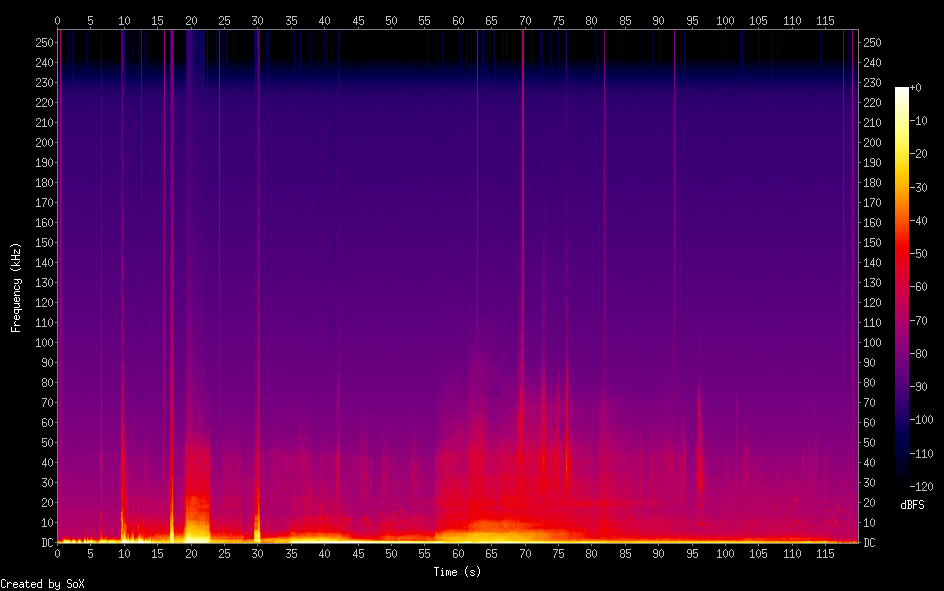
Task: Click the "Created by SoX" text
Action: pyautogui.click(x=42, y=583)
